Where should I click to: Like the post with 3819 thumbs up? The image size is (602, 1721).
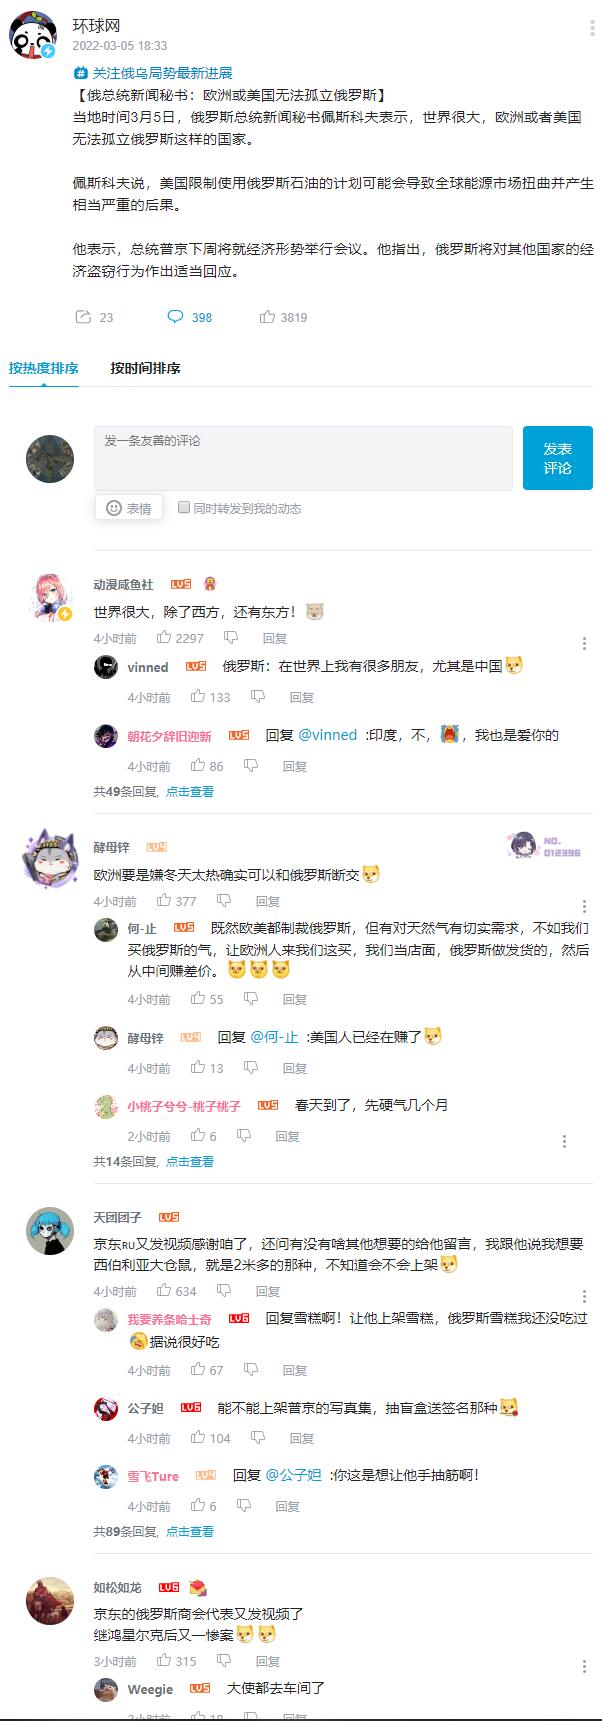(x=267, y=317)
